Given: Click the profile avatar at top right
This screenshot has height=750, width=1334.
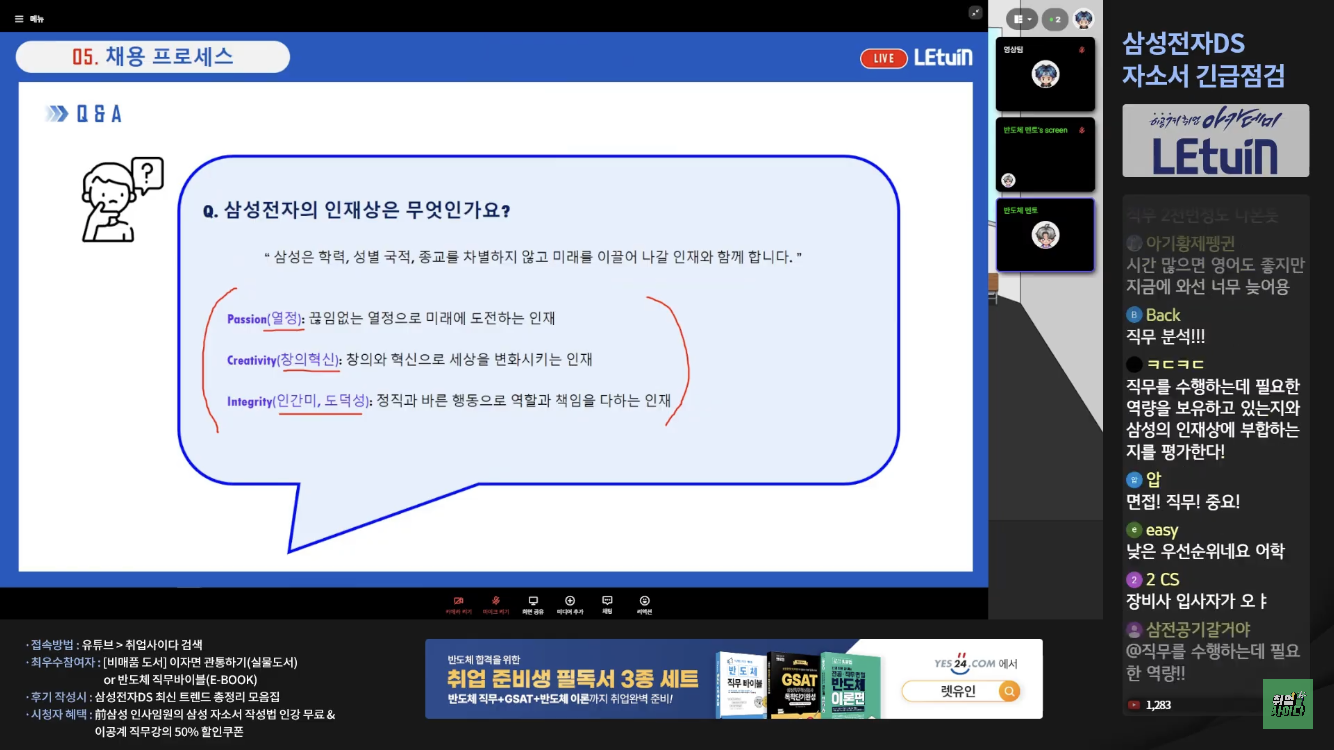Looking at the screenshot, I should tap(1084, 19).
